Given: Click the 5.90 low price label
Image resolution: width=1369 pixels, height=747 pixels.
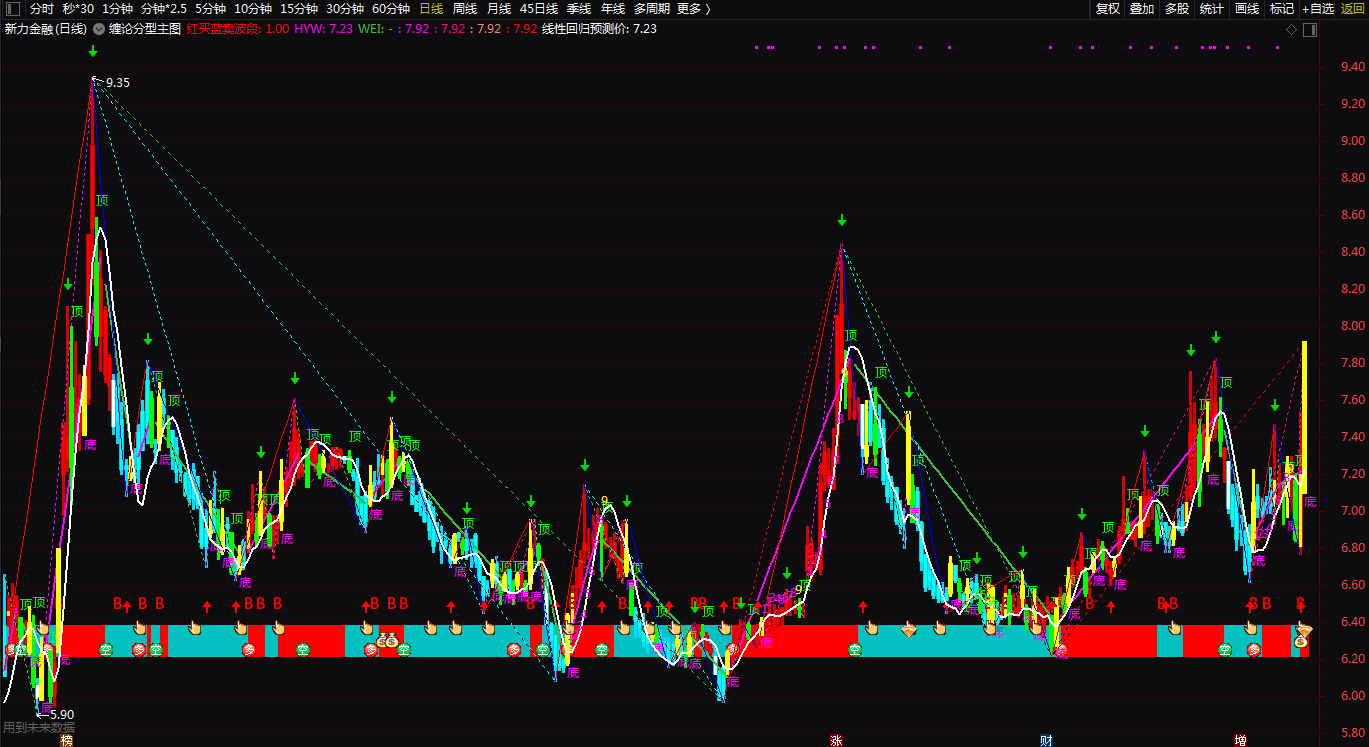Looking at the screenshot, I should click(61, 715).
